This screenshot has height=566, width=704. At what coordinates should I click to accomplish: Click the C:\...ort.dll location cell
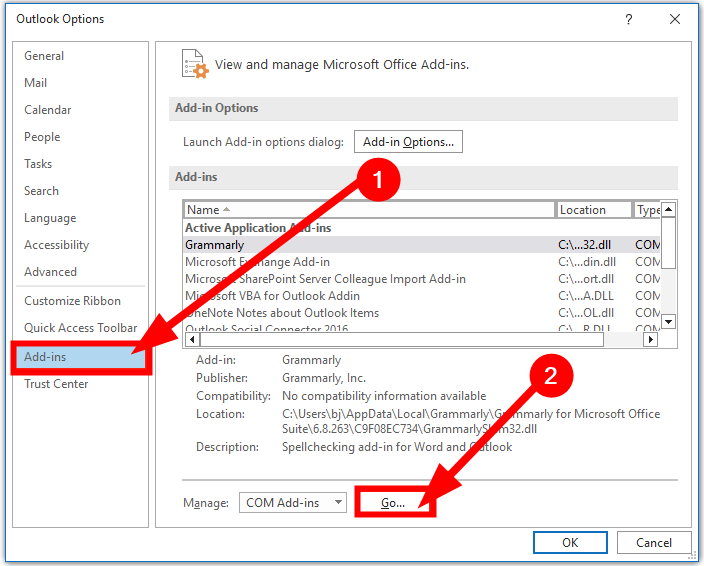tap(585, 279)
